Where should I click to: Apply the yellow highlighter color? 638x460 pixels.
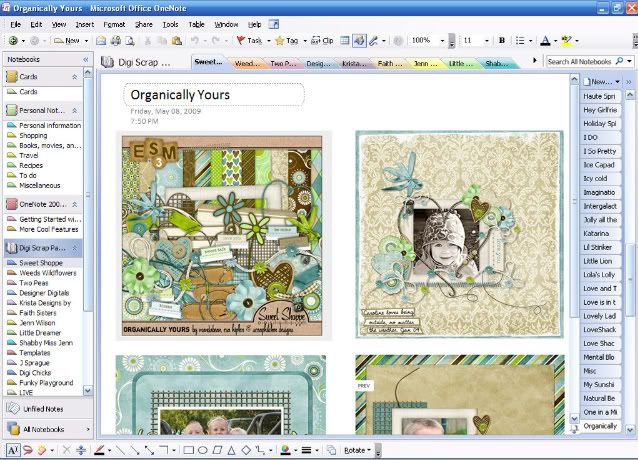[566, 40]
